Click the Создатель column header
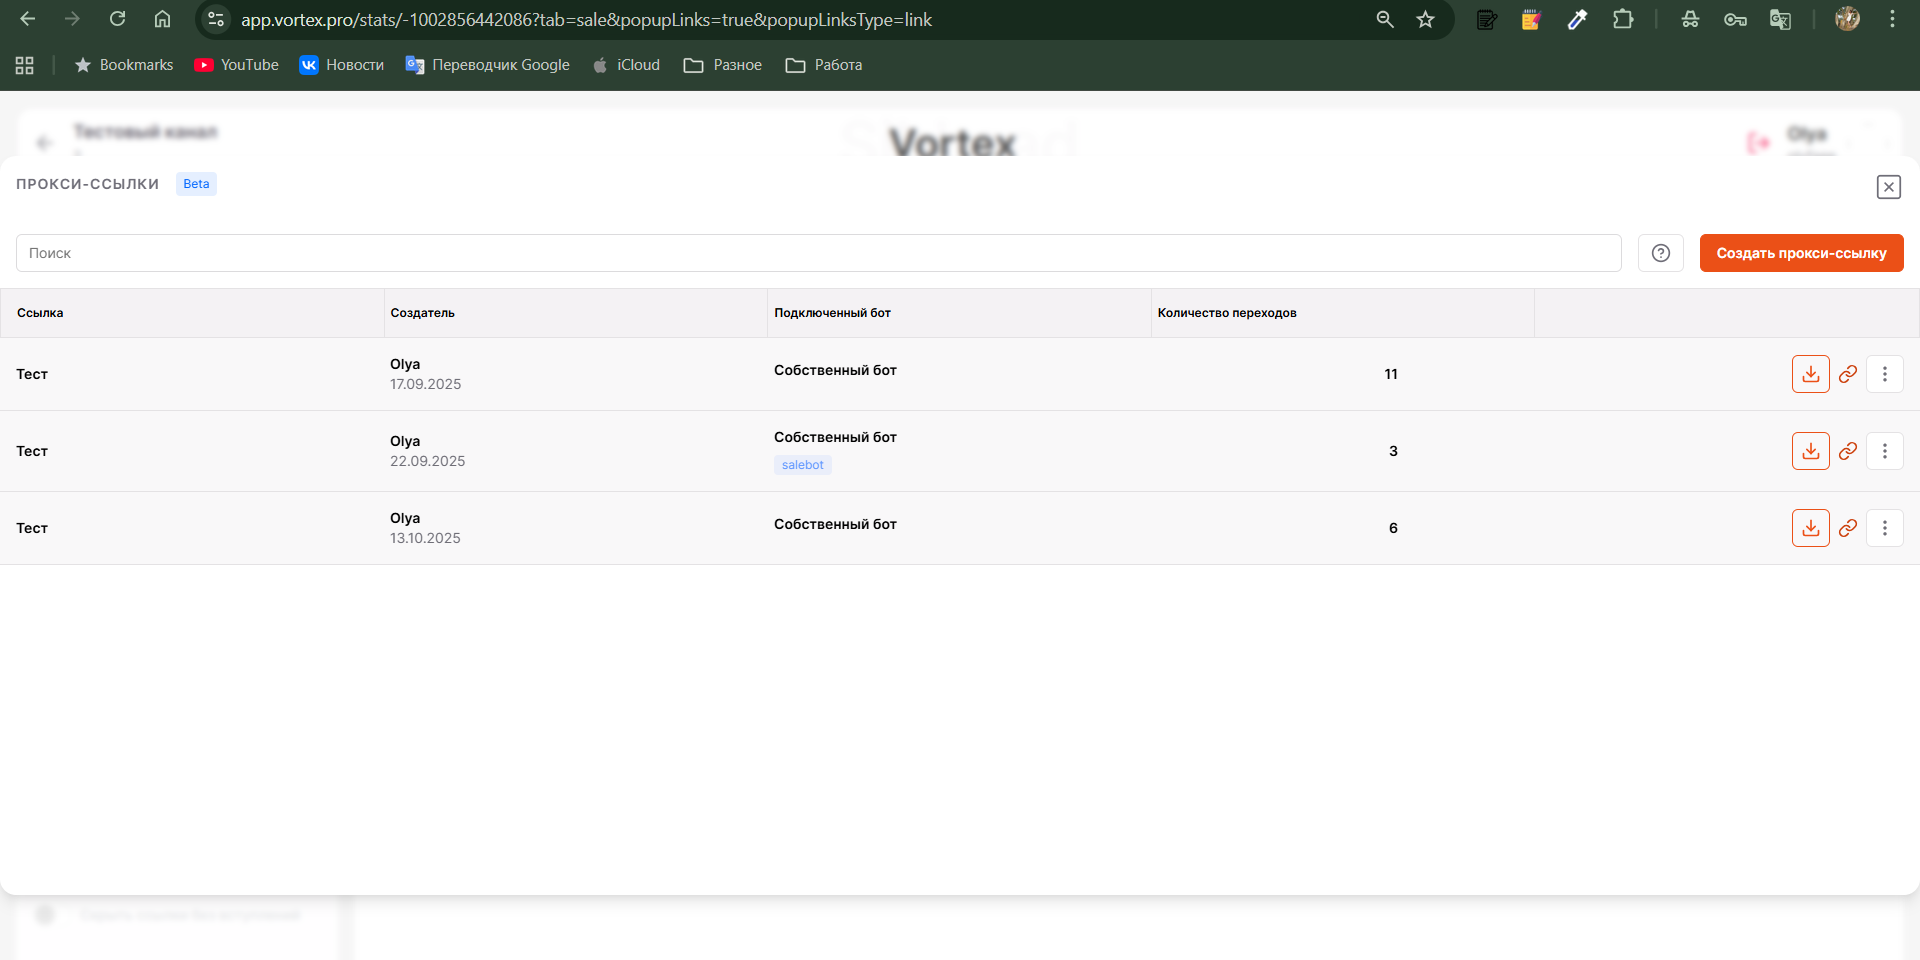Screen dimensions: 1920x960 click(422, 313)
